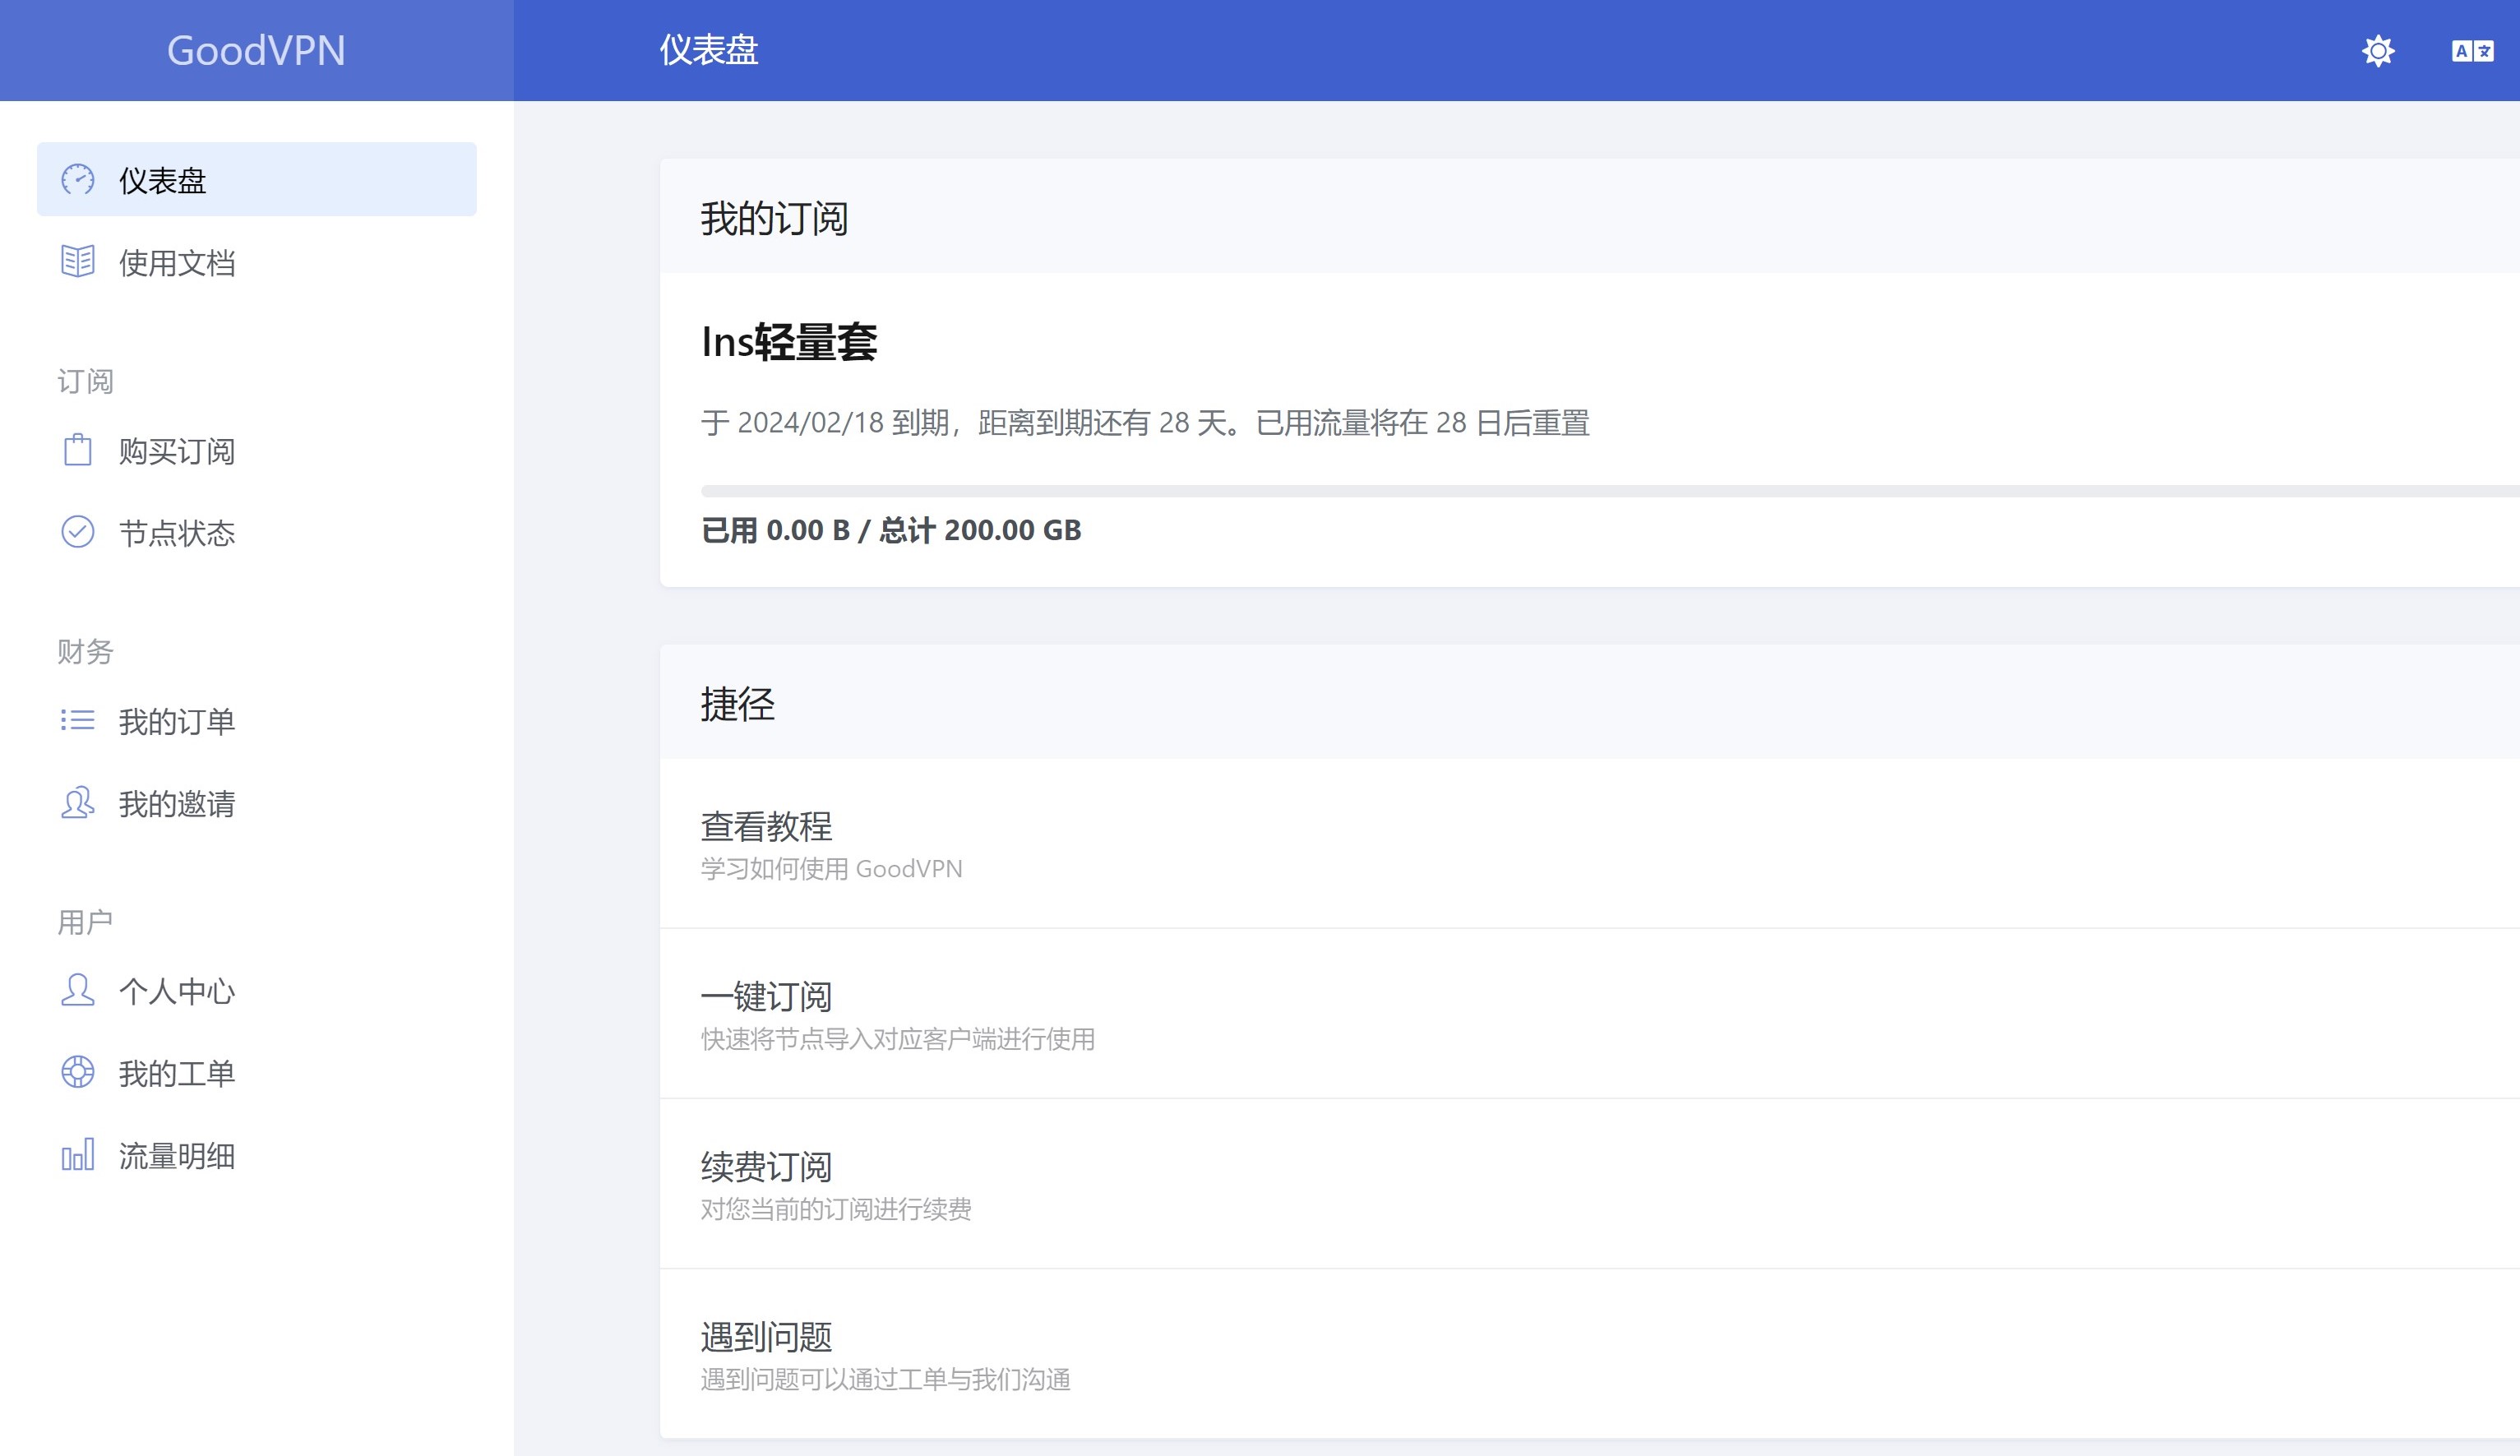Image resolution: width=2520 pixels, height=1456 pixels.
Task: Click the shopping bag icon beside 购买订阅
Action: (x=78, y=449)
